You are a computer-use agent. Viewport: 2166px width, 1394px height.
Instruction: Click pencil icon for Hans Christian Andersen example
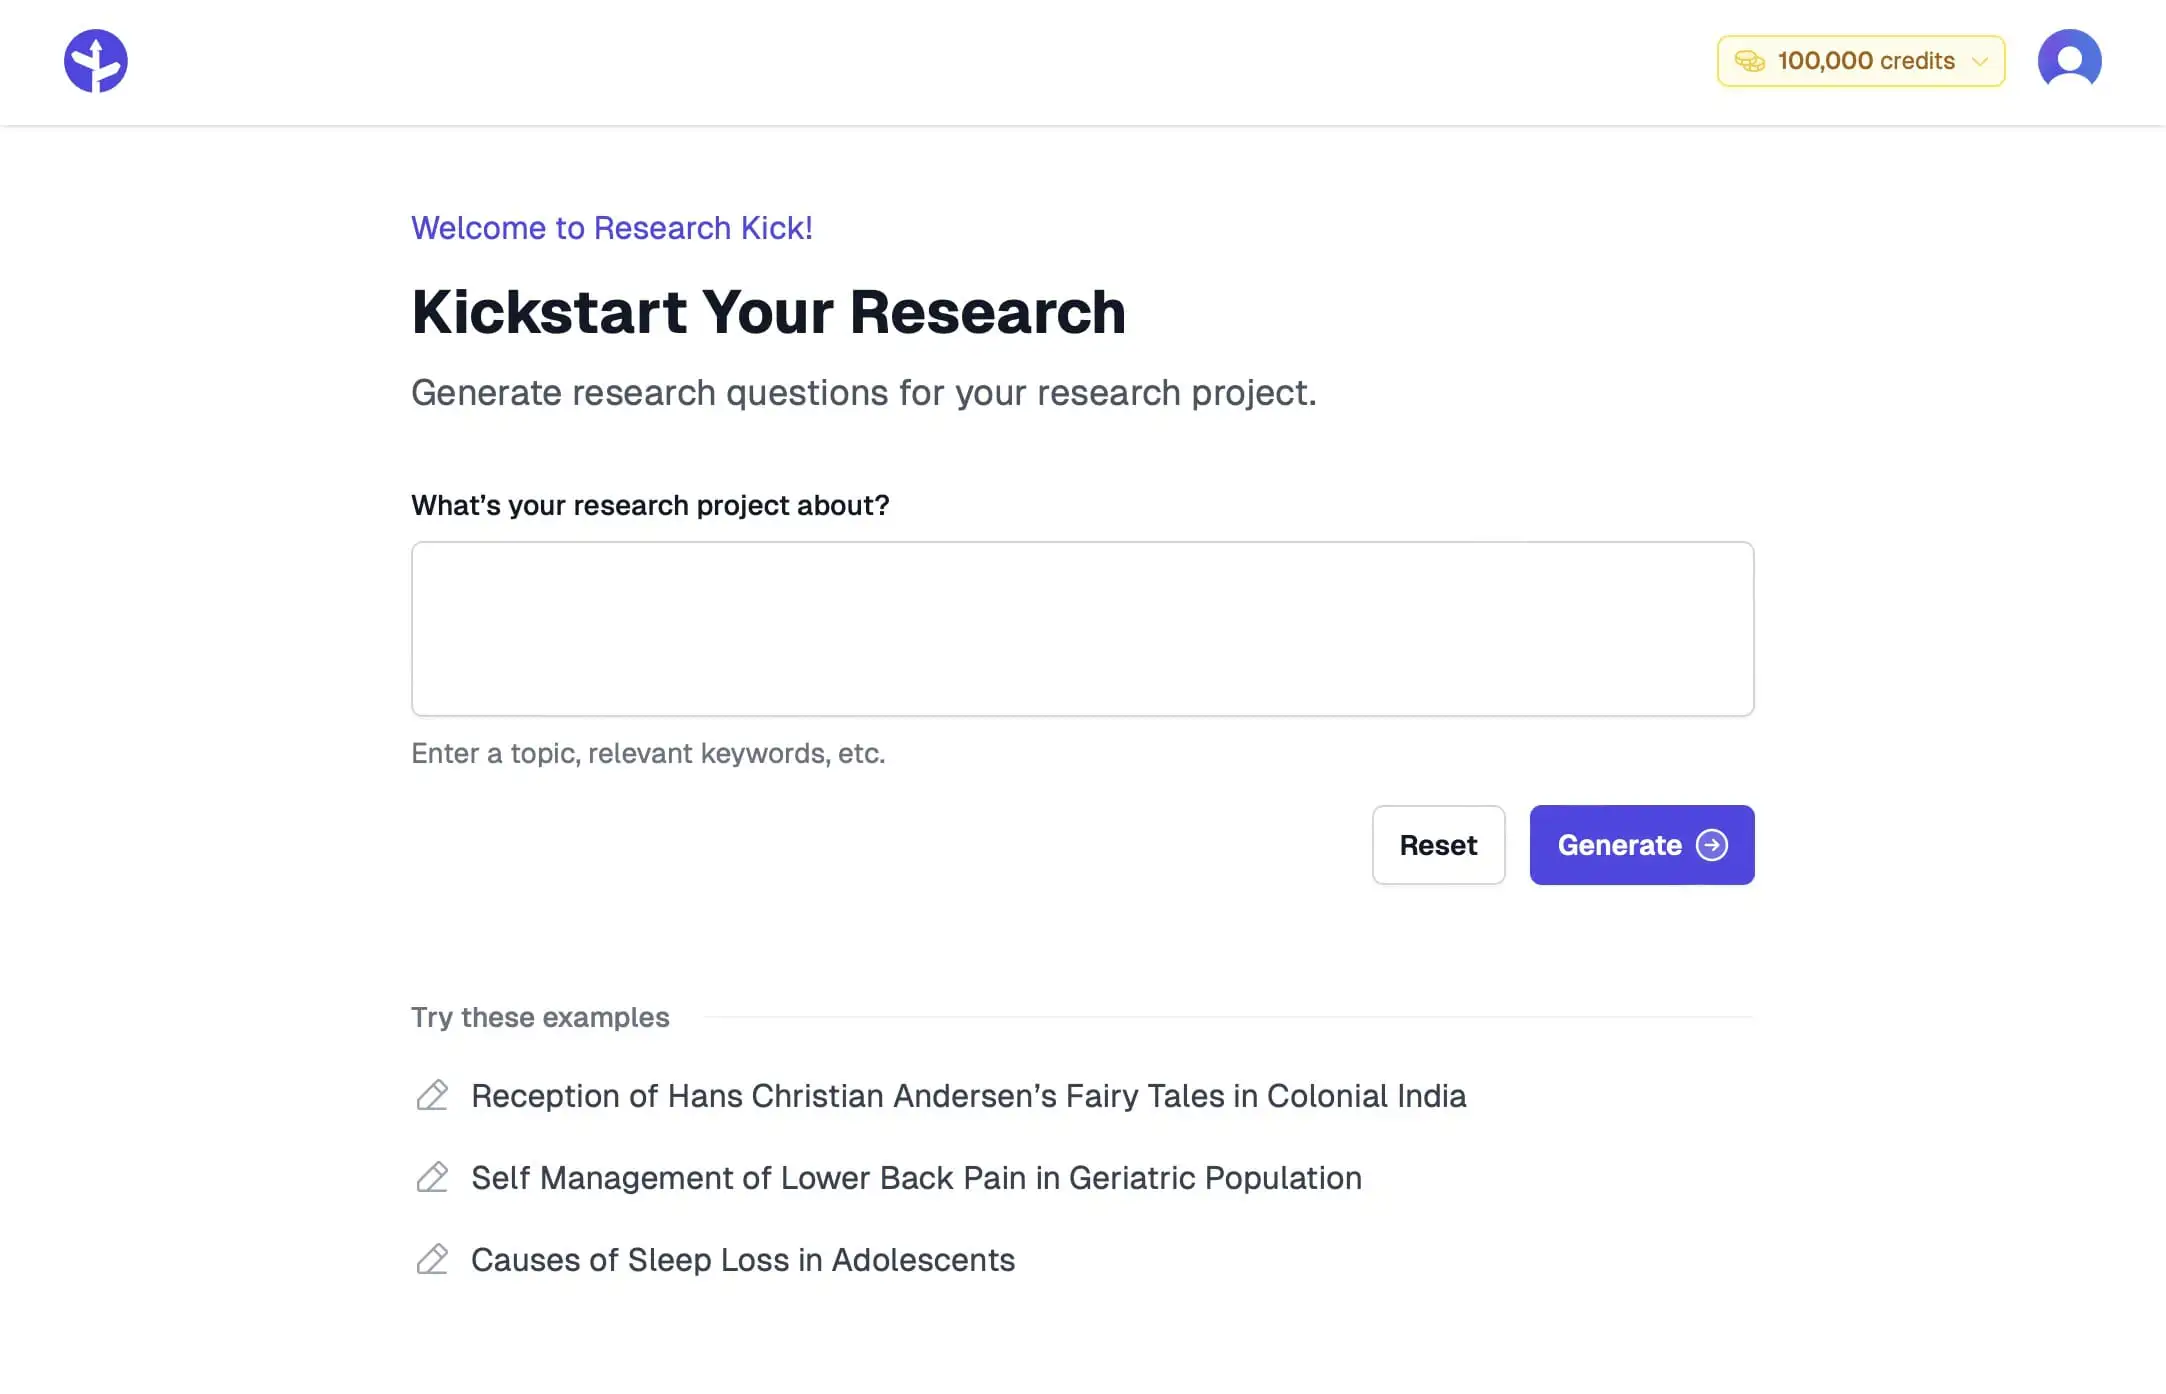[x=432, y=1096]
